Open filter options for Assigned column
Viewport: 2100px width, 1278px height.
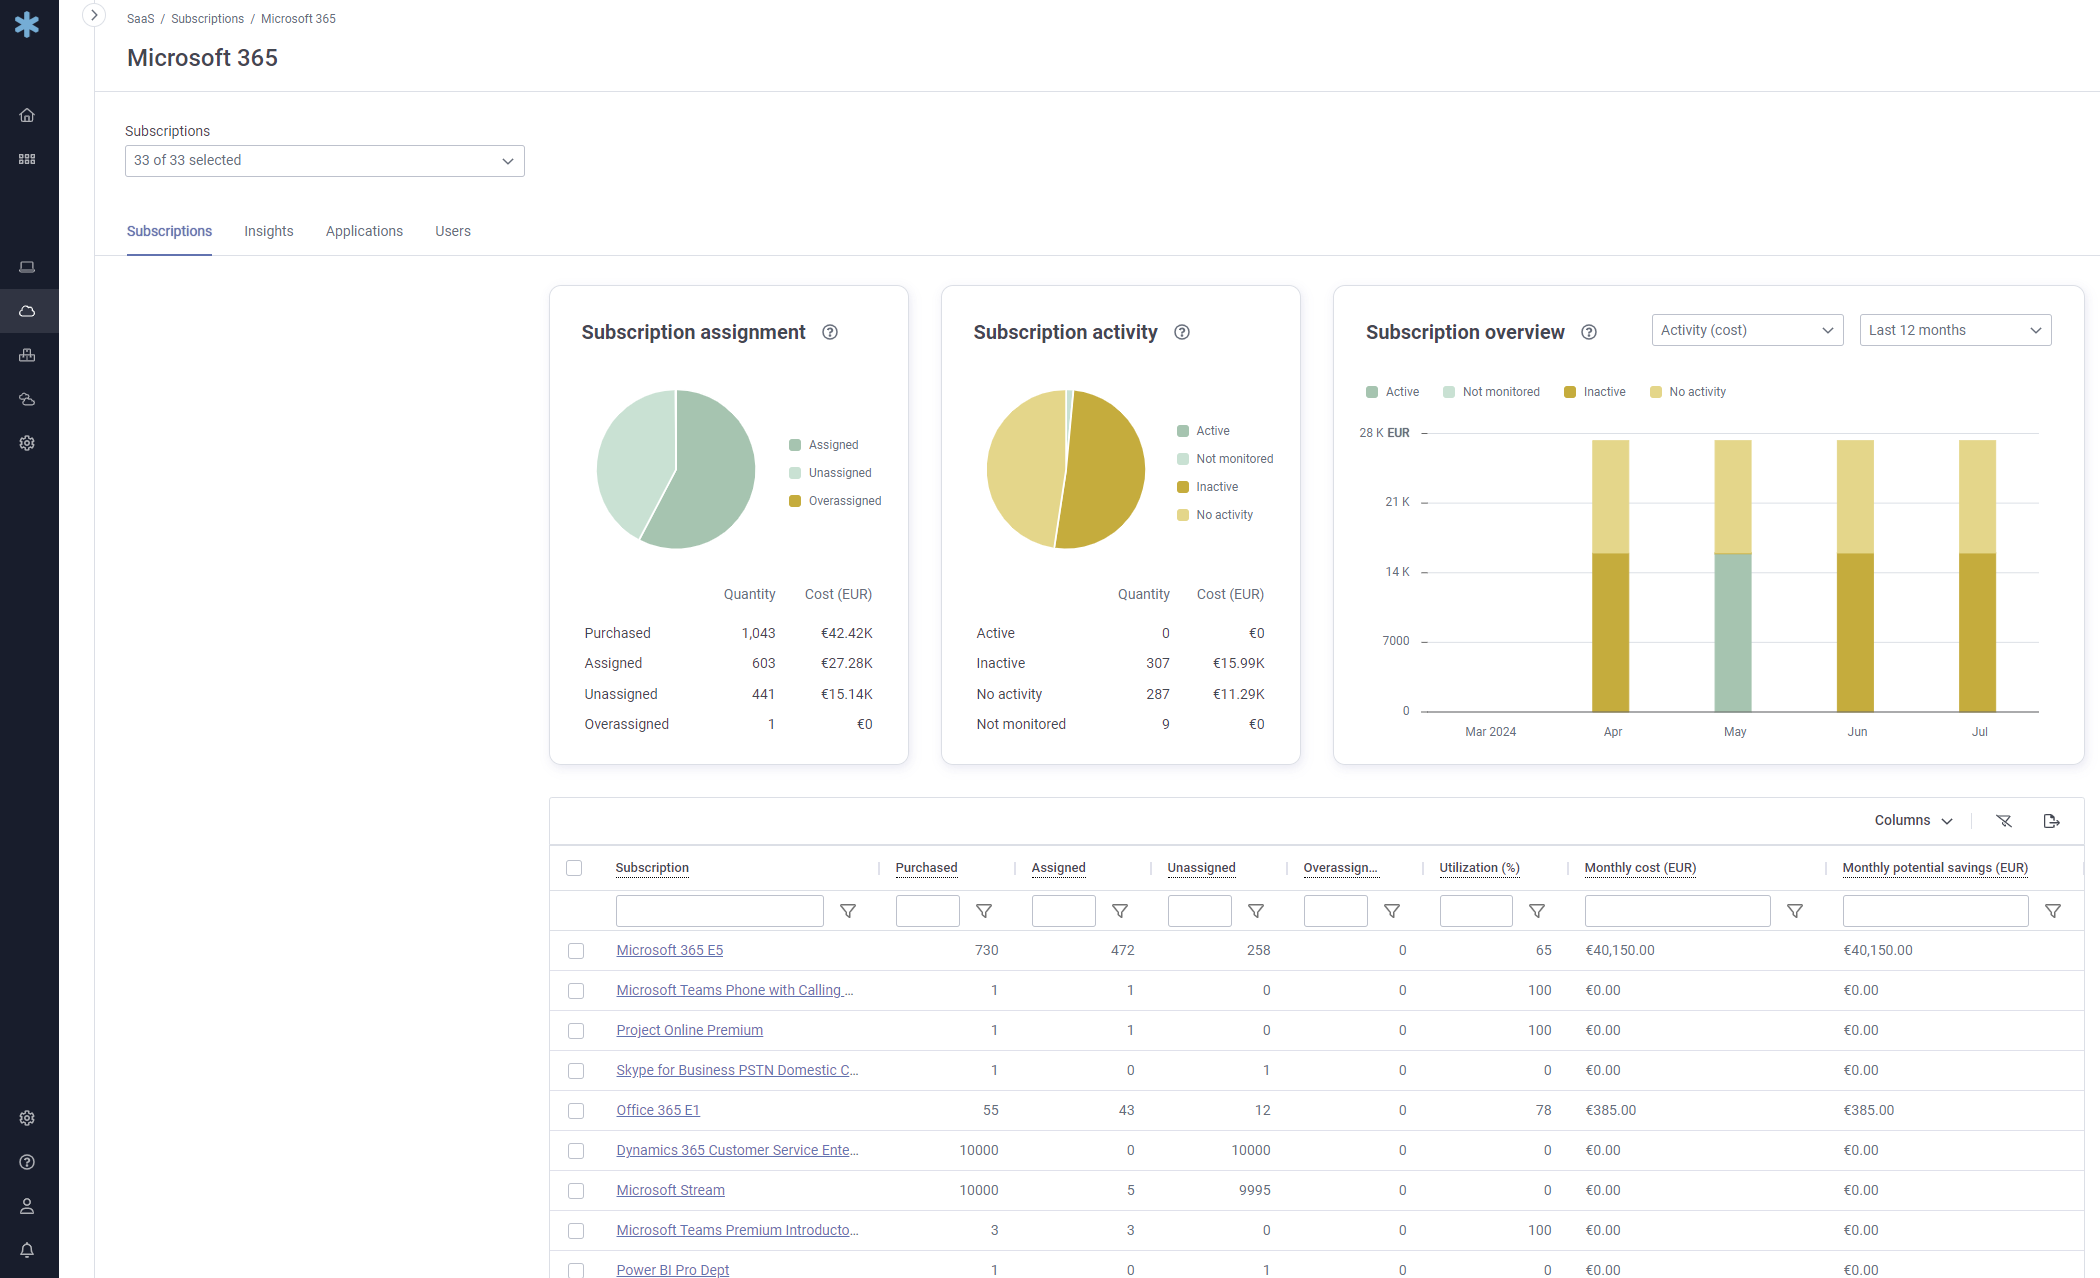pos(1120,911)
